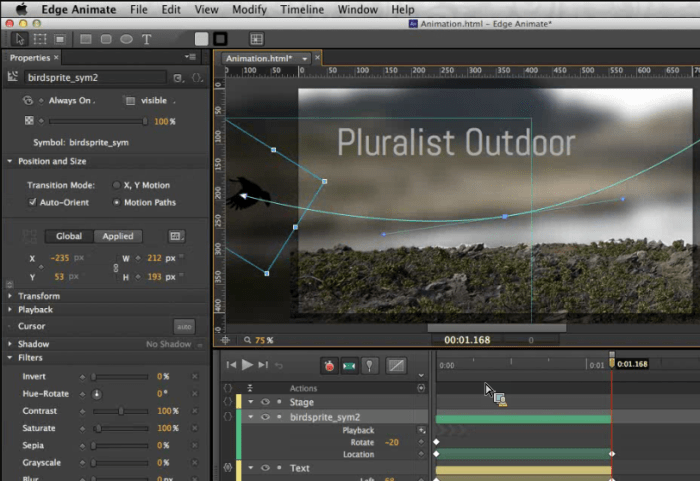Add keyframe for Contrast filter
The height and width of the screenshot is (481, 700).
point(82,411)
